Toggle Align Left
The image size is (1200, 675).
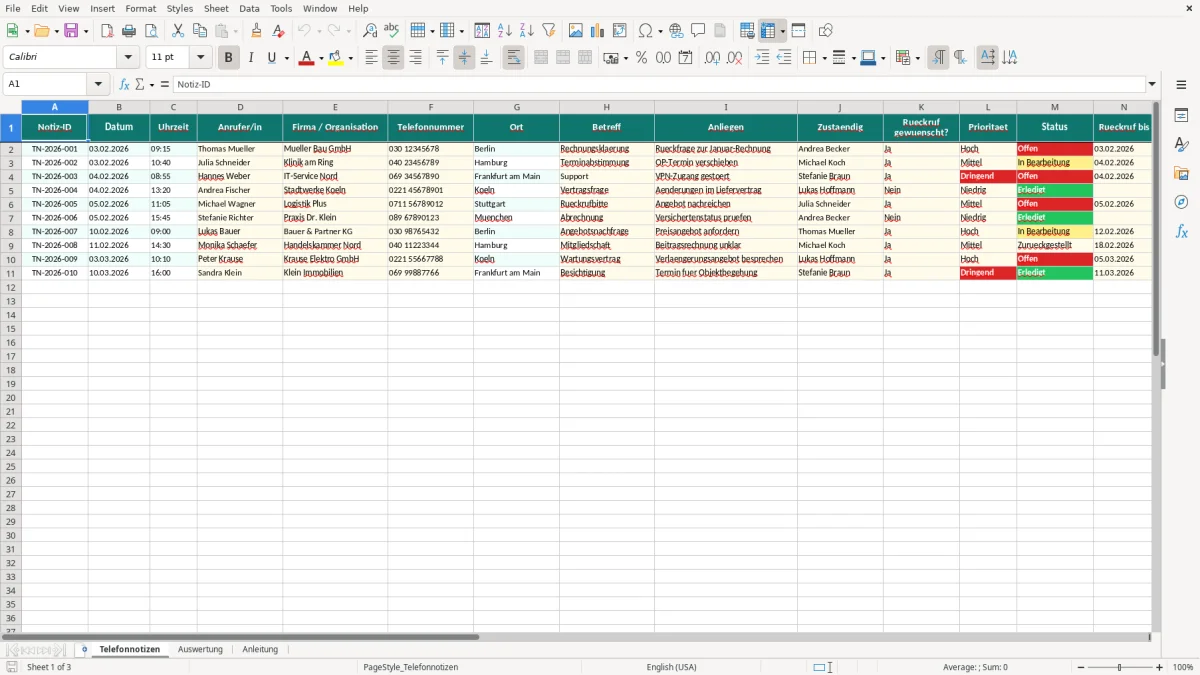pyautogui.click(x=371, y=58)
